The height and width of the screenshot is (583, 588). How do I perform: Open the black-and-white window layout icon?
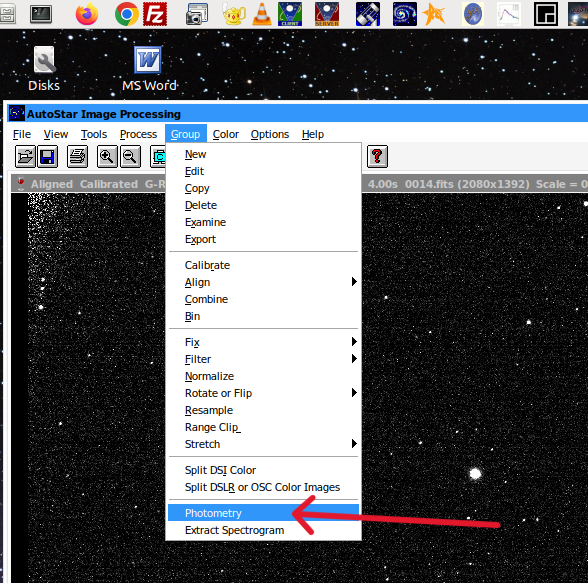click(x=546, y=14)
